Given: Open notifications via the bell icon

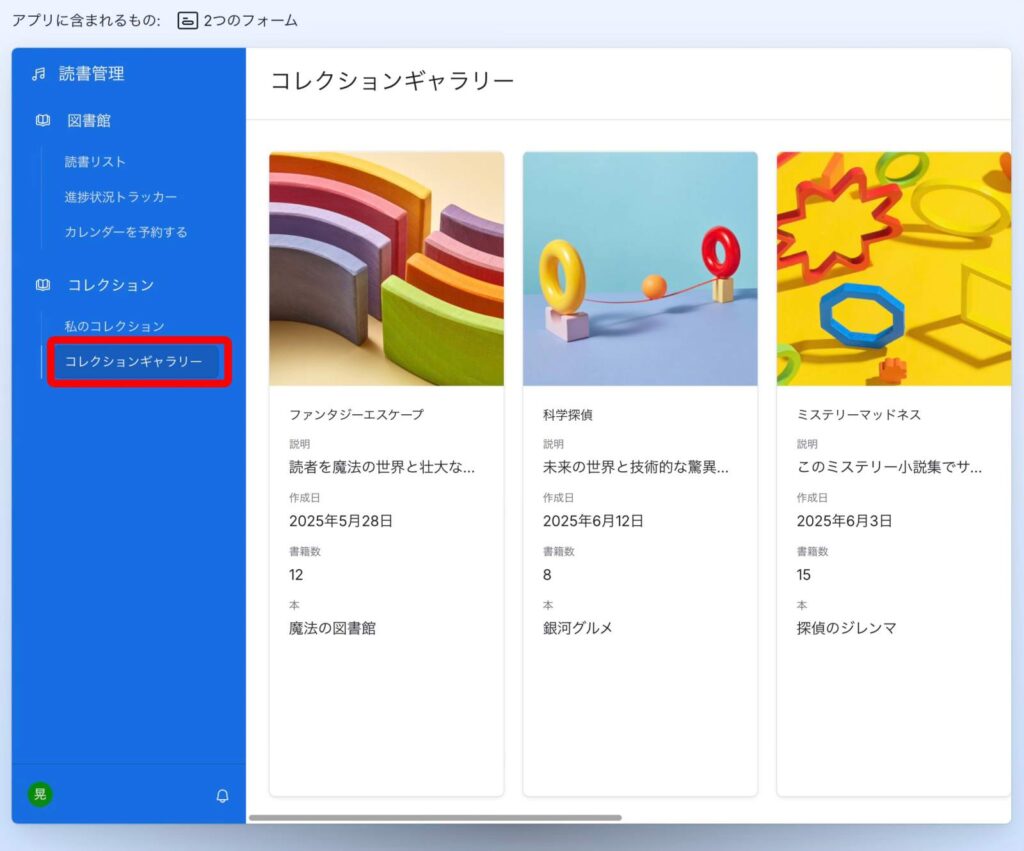Looking at the screenshot, I should click(223, 795).
